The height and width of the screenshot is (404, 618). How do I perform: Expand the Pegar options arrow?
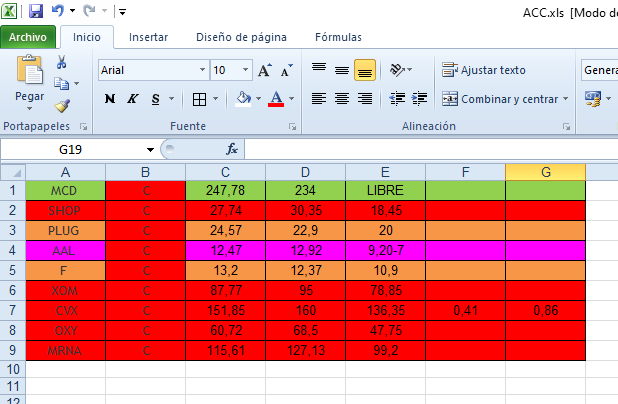(30, 108)
